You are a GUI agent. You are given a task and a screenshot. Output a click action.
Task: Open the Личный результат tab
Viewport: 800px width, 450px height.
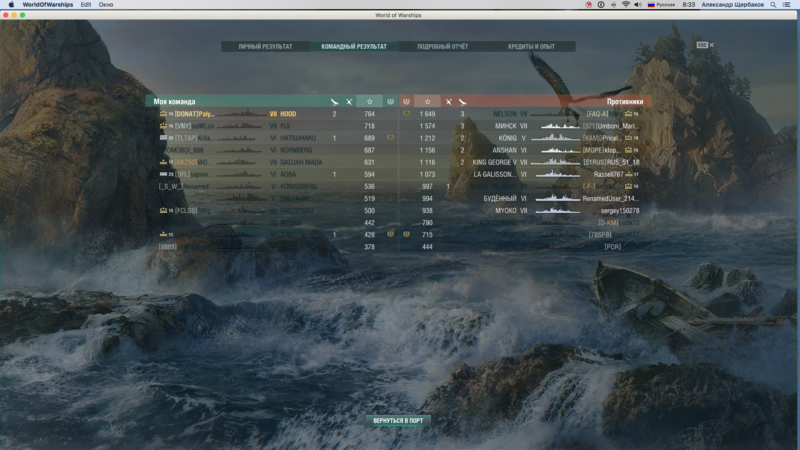pyautogui.click(x=265, y=46)
